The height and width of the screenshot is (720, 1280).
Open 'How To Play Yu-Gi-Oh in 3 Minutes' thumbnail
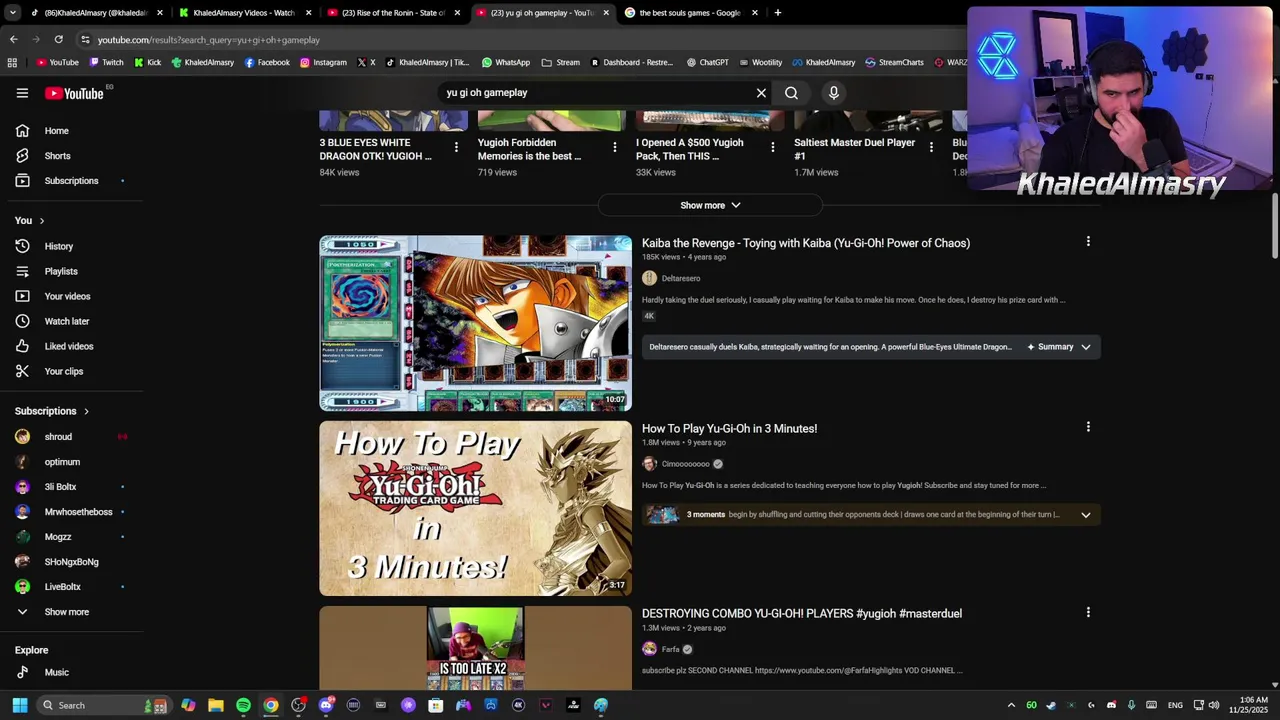click(x=475, y=508)
